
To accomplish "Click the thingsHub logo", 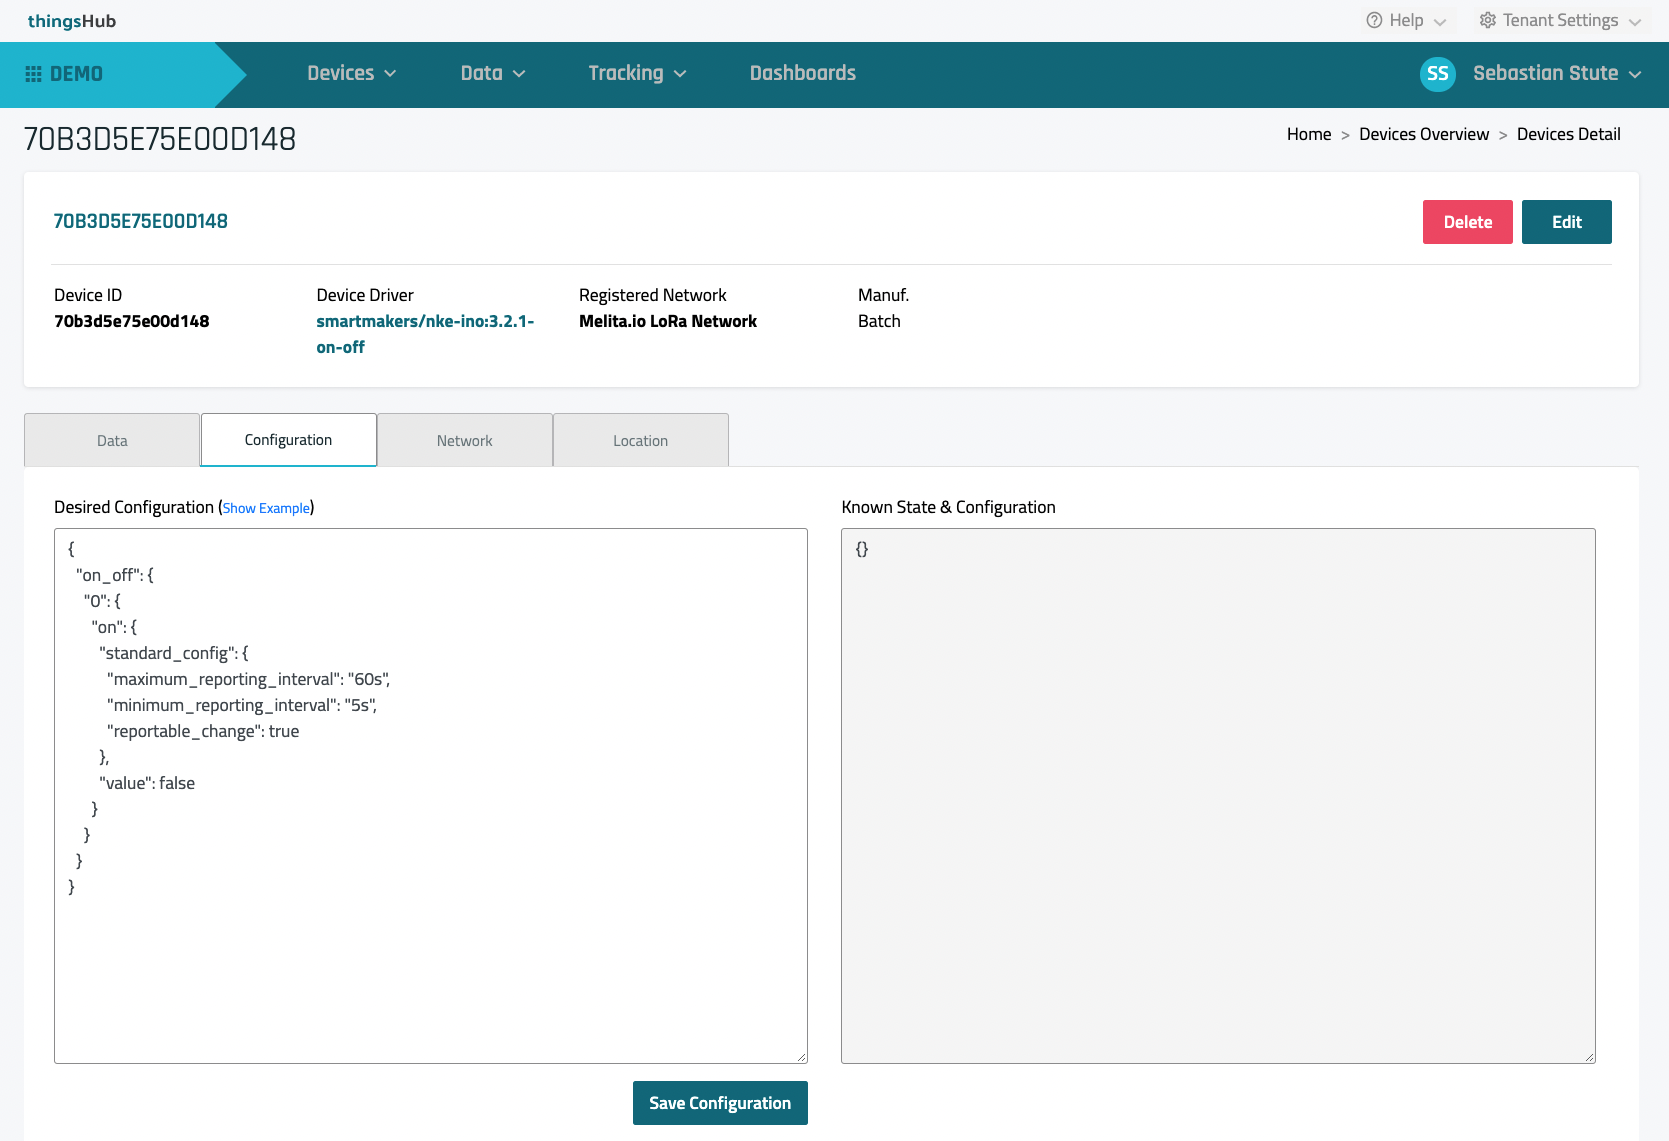I will (x=72, y=21).
